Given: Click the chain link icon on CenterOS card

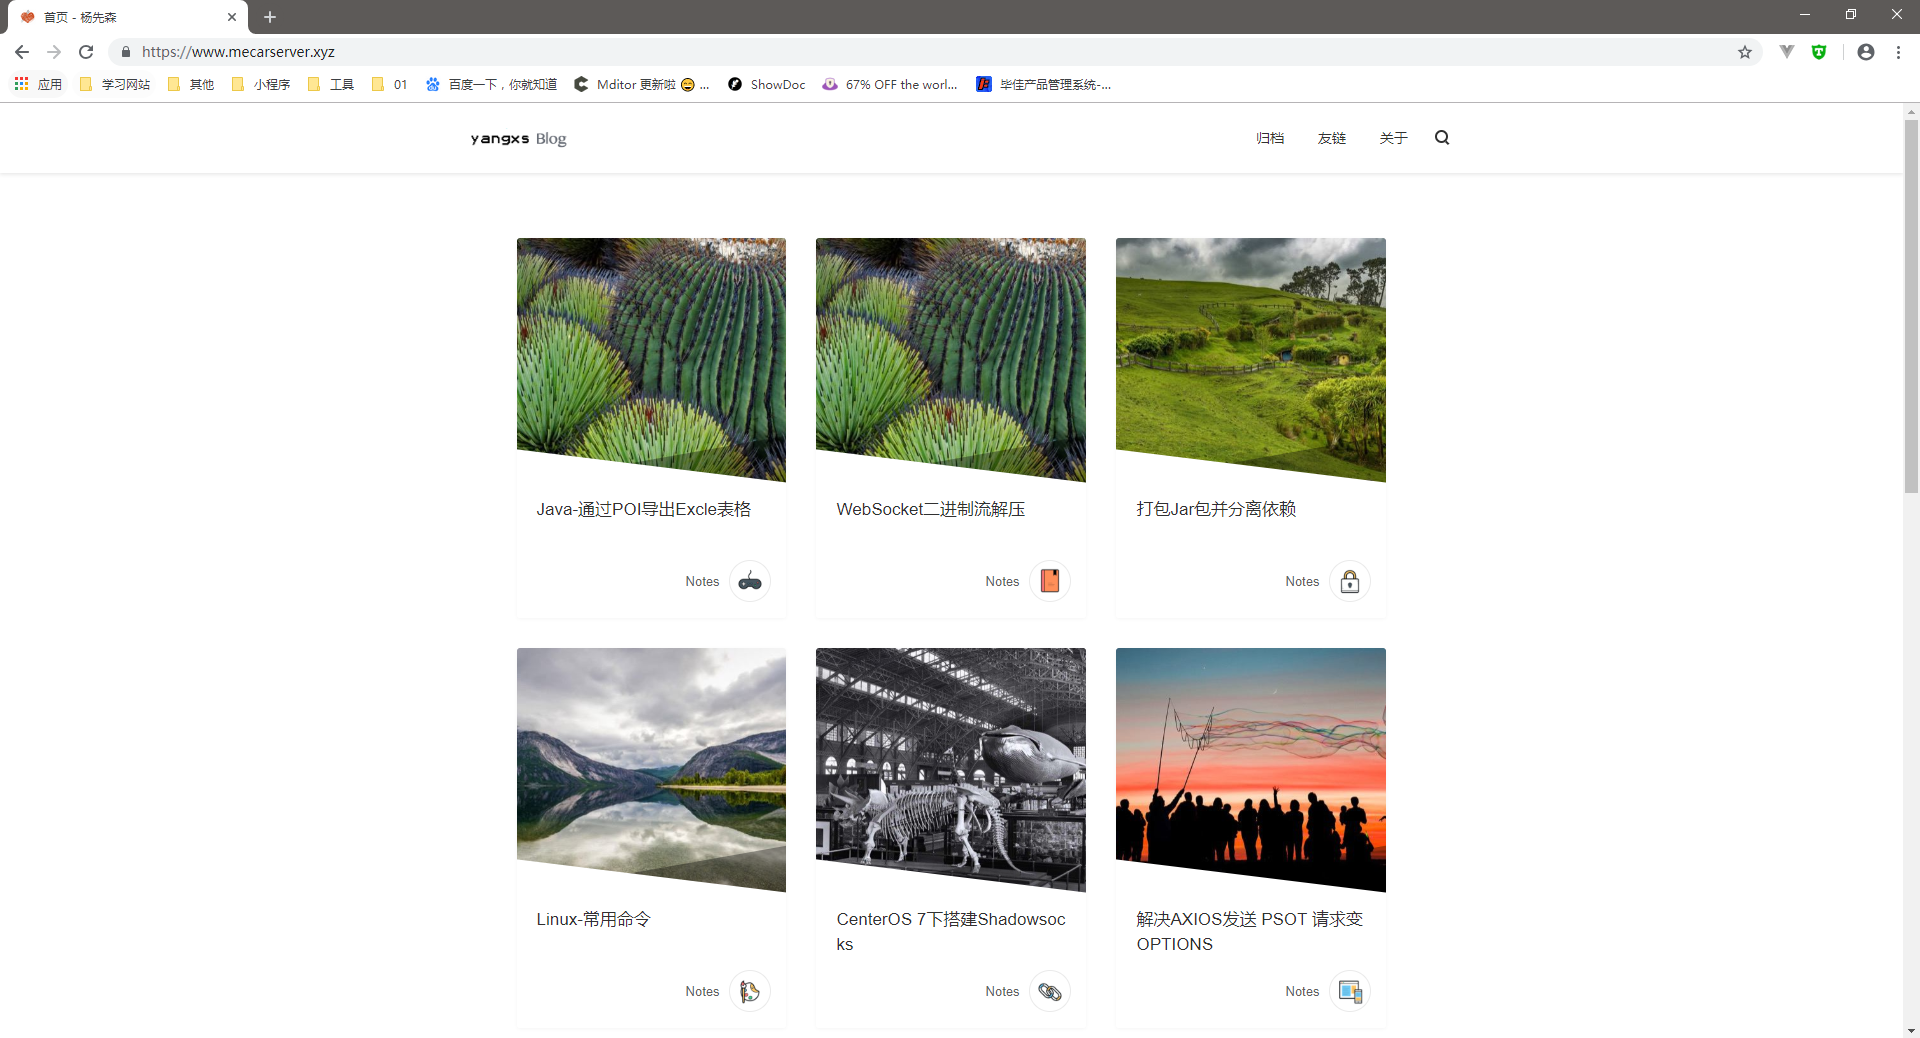Looking at the screenshot, I should [1050, 991].
